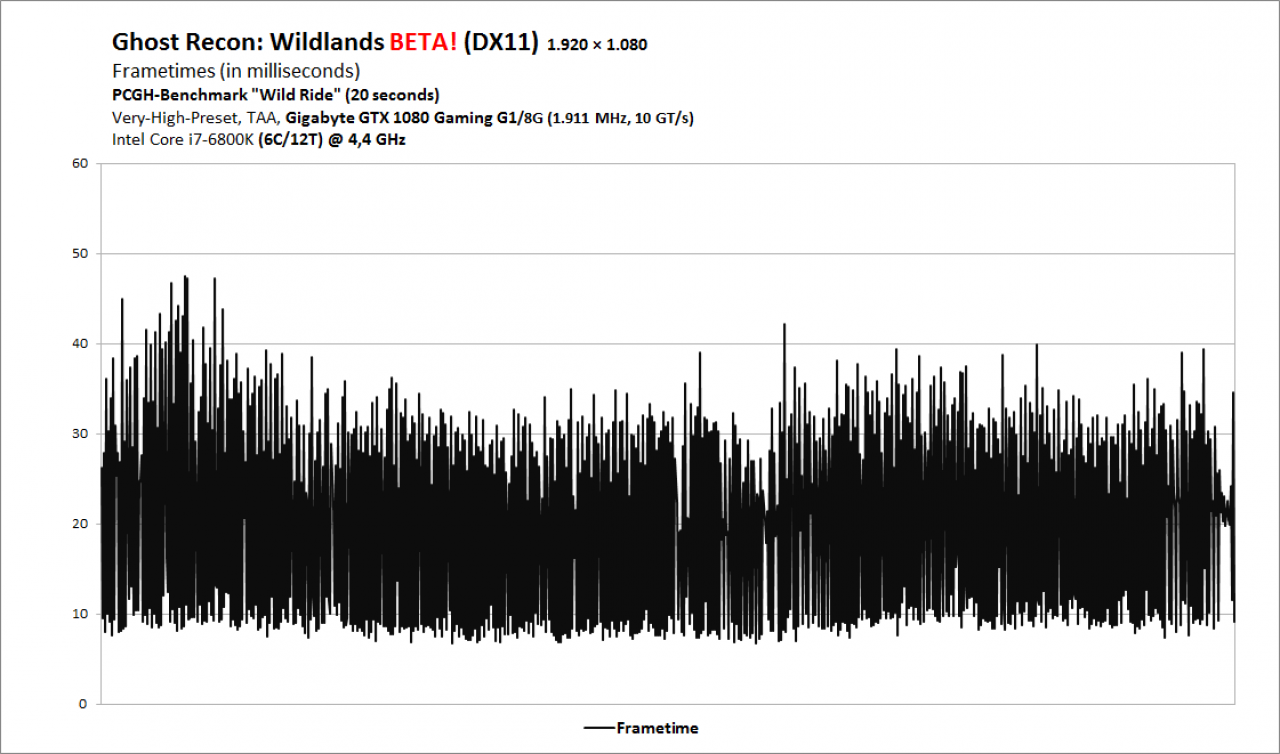Select the "Intel Core i7-6800K" text line
The image size is (1280, 754).
coord(183,140)
